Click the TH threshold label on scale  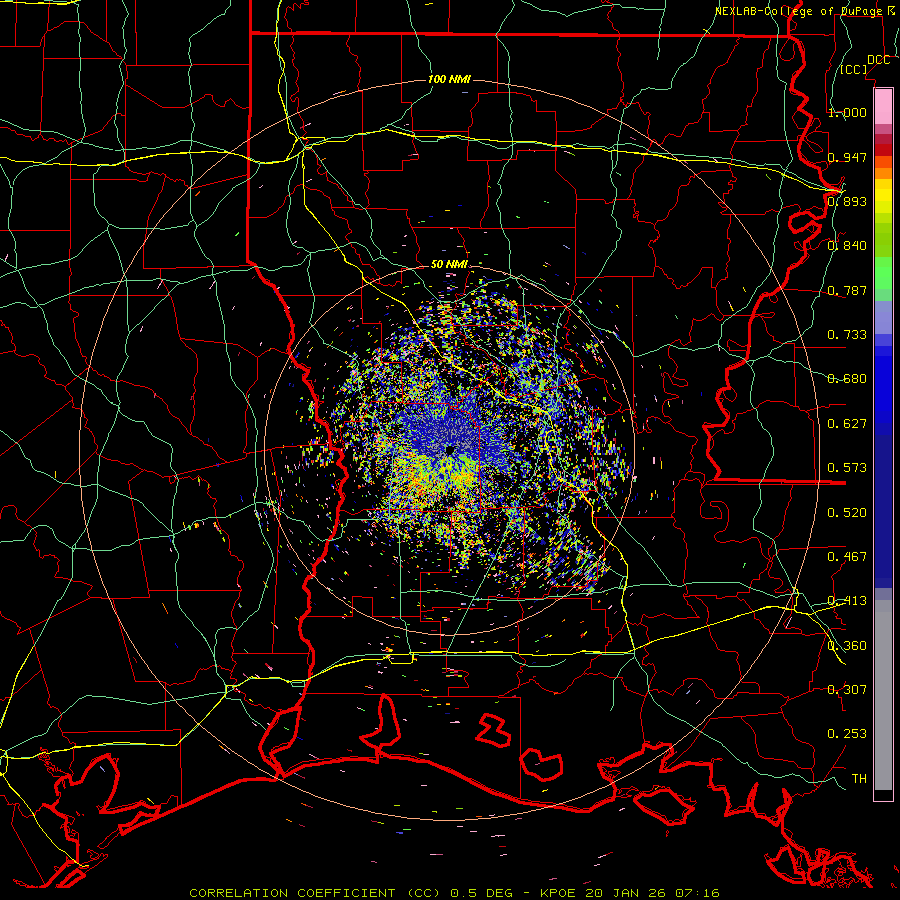pos(859,778)
